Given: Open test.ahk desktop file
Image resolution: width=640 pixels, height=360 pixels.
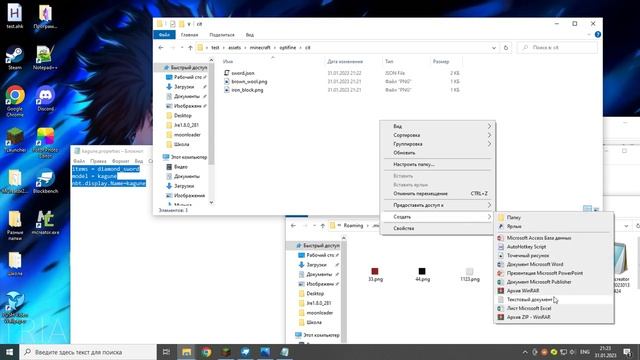Looking at the screenshot, I should point(15,16).
